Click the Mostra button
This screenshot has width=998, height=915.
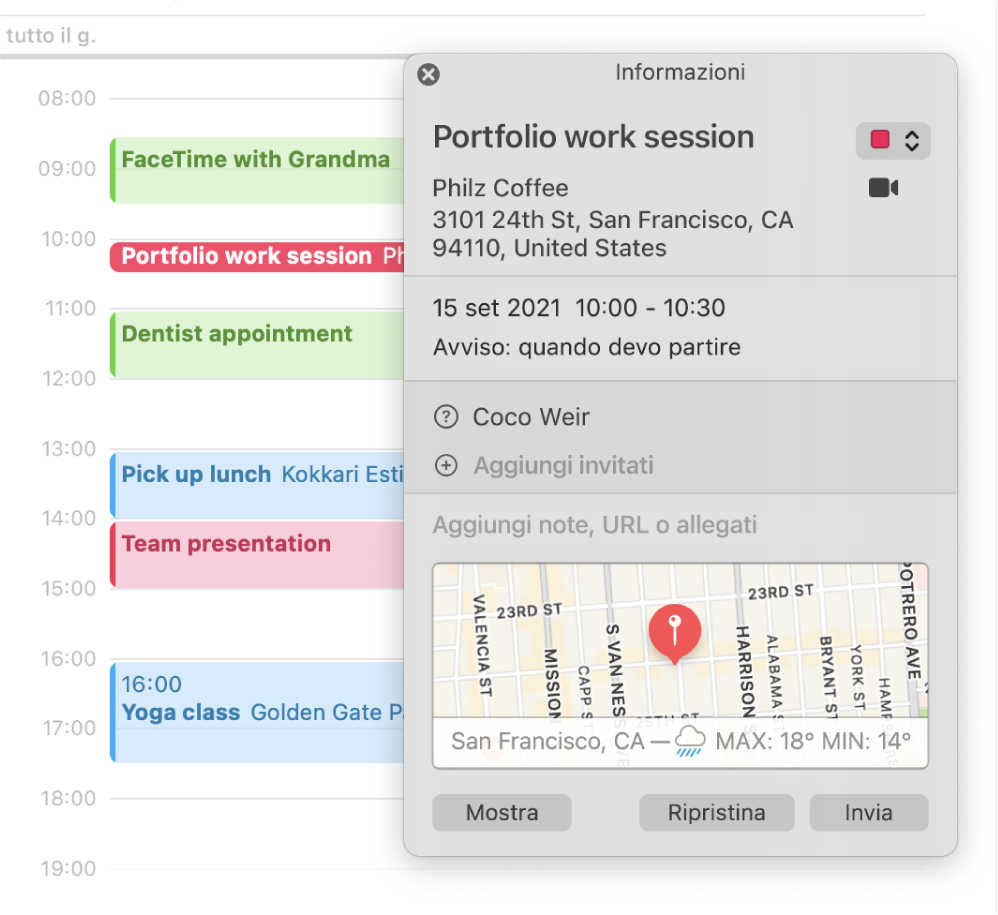(x=502, y=813)
